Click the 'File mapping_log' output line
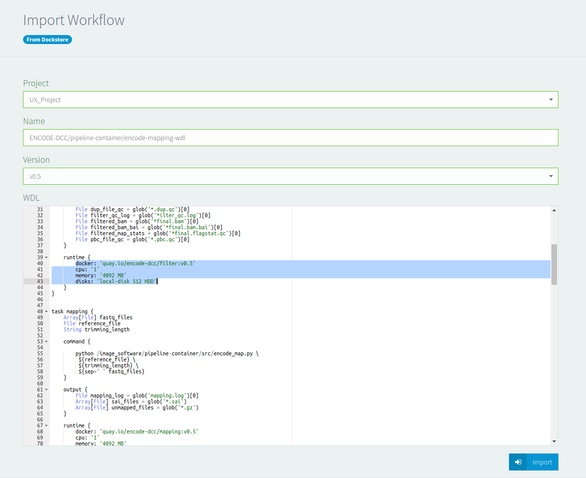Screen dimensions: 586x478 pos(137,395)
